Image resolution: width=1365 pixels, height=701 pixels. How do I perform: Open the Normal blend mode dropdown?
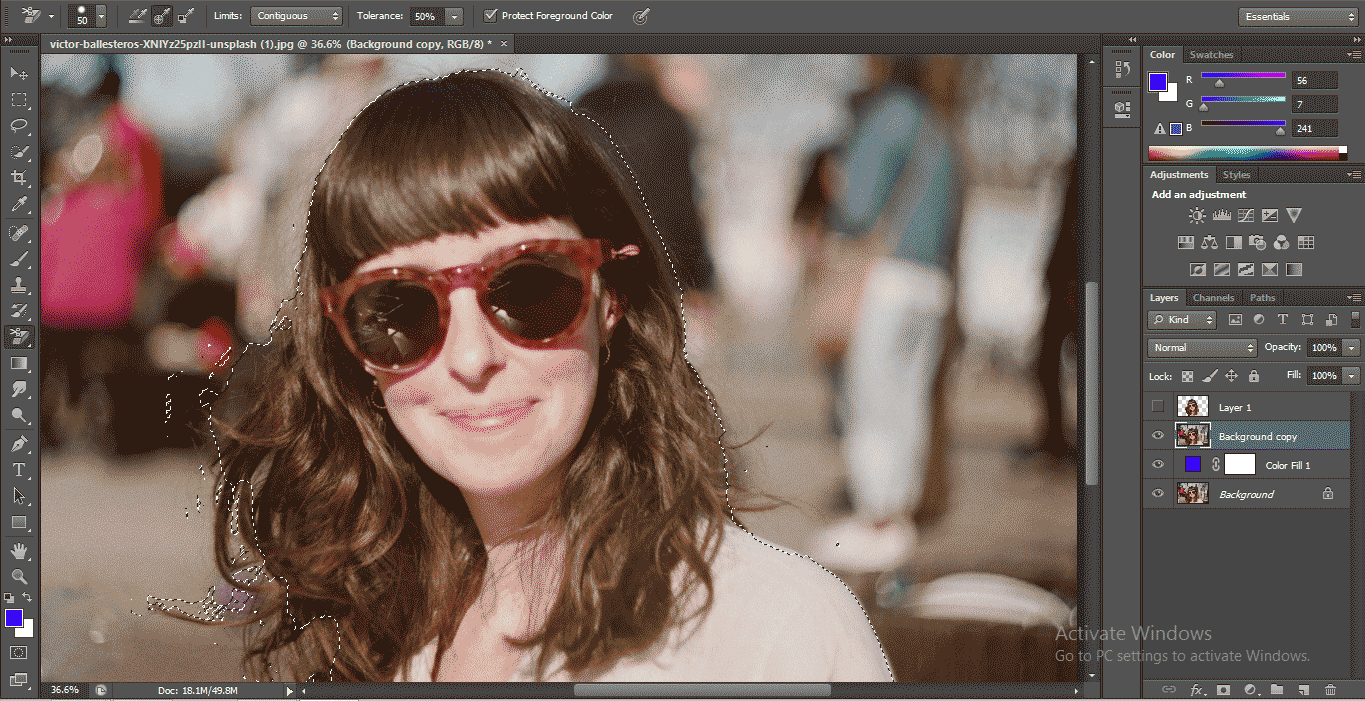point(1202,348)
